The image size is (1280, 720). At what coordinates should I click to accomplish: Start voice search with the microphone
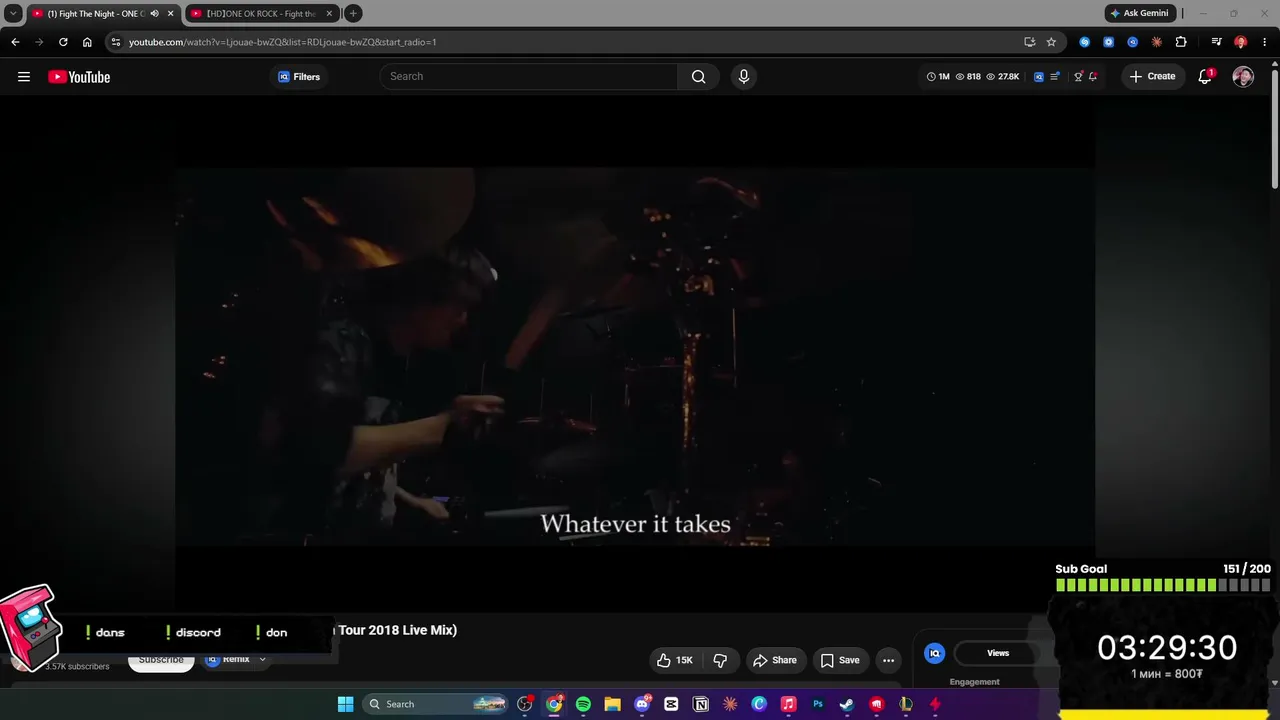point(743,77)
